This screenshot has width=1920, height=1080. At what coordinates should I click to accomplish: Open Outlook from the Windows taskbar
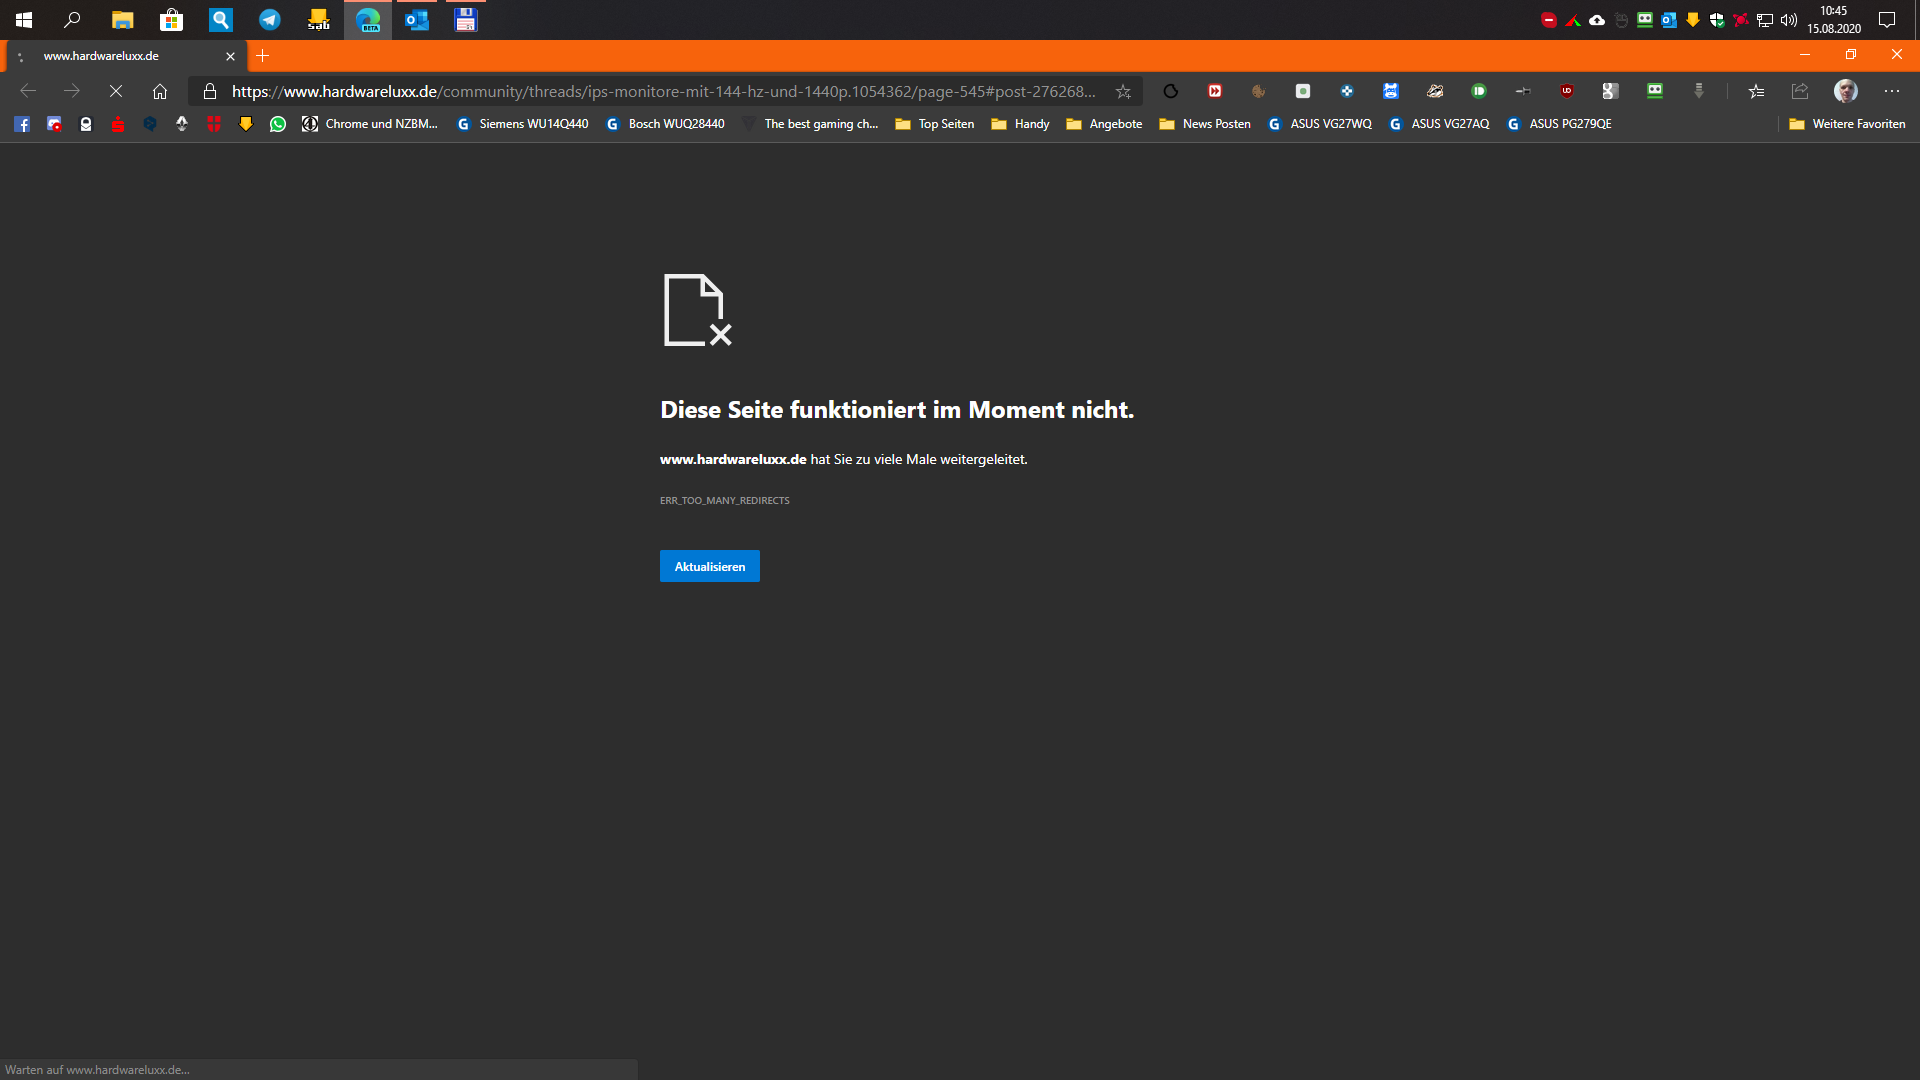417,19
